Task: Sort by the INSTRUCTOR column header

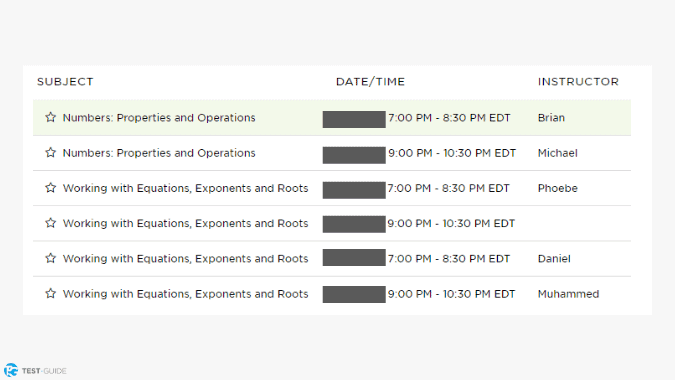Action: pyautogui.click(x=578, y=82)
